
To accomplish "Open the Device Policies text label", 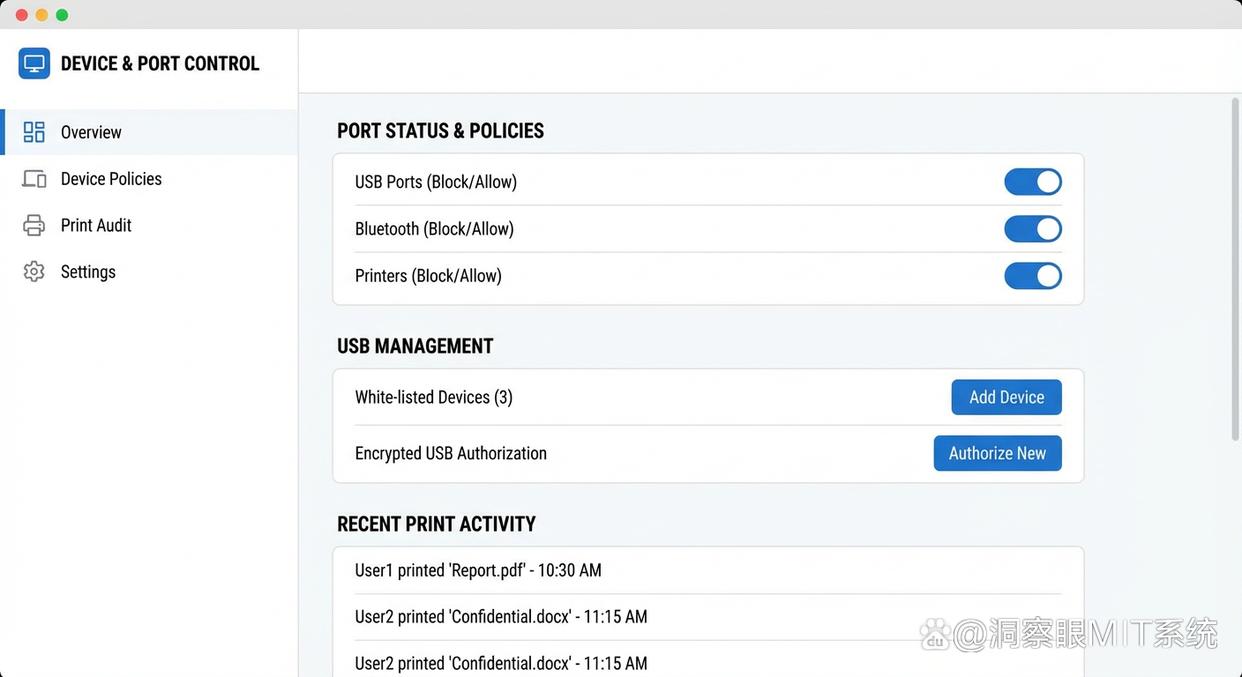I will [x=111, y=179].
